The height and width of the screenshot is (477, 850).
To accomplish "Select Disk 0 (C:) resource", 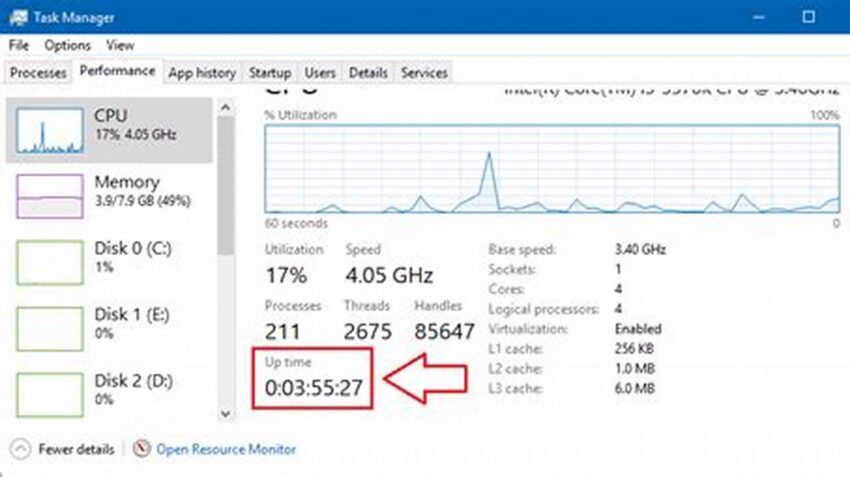I will pyautogui.click(x=109, y=262).
